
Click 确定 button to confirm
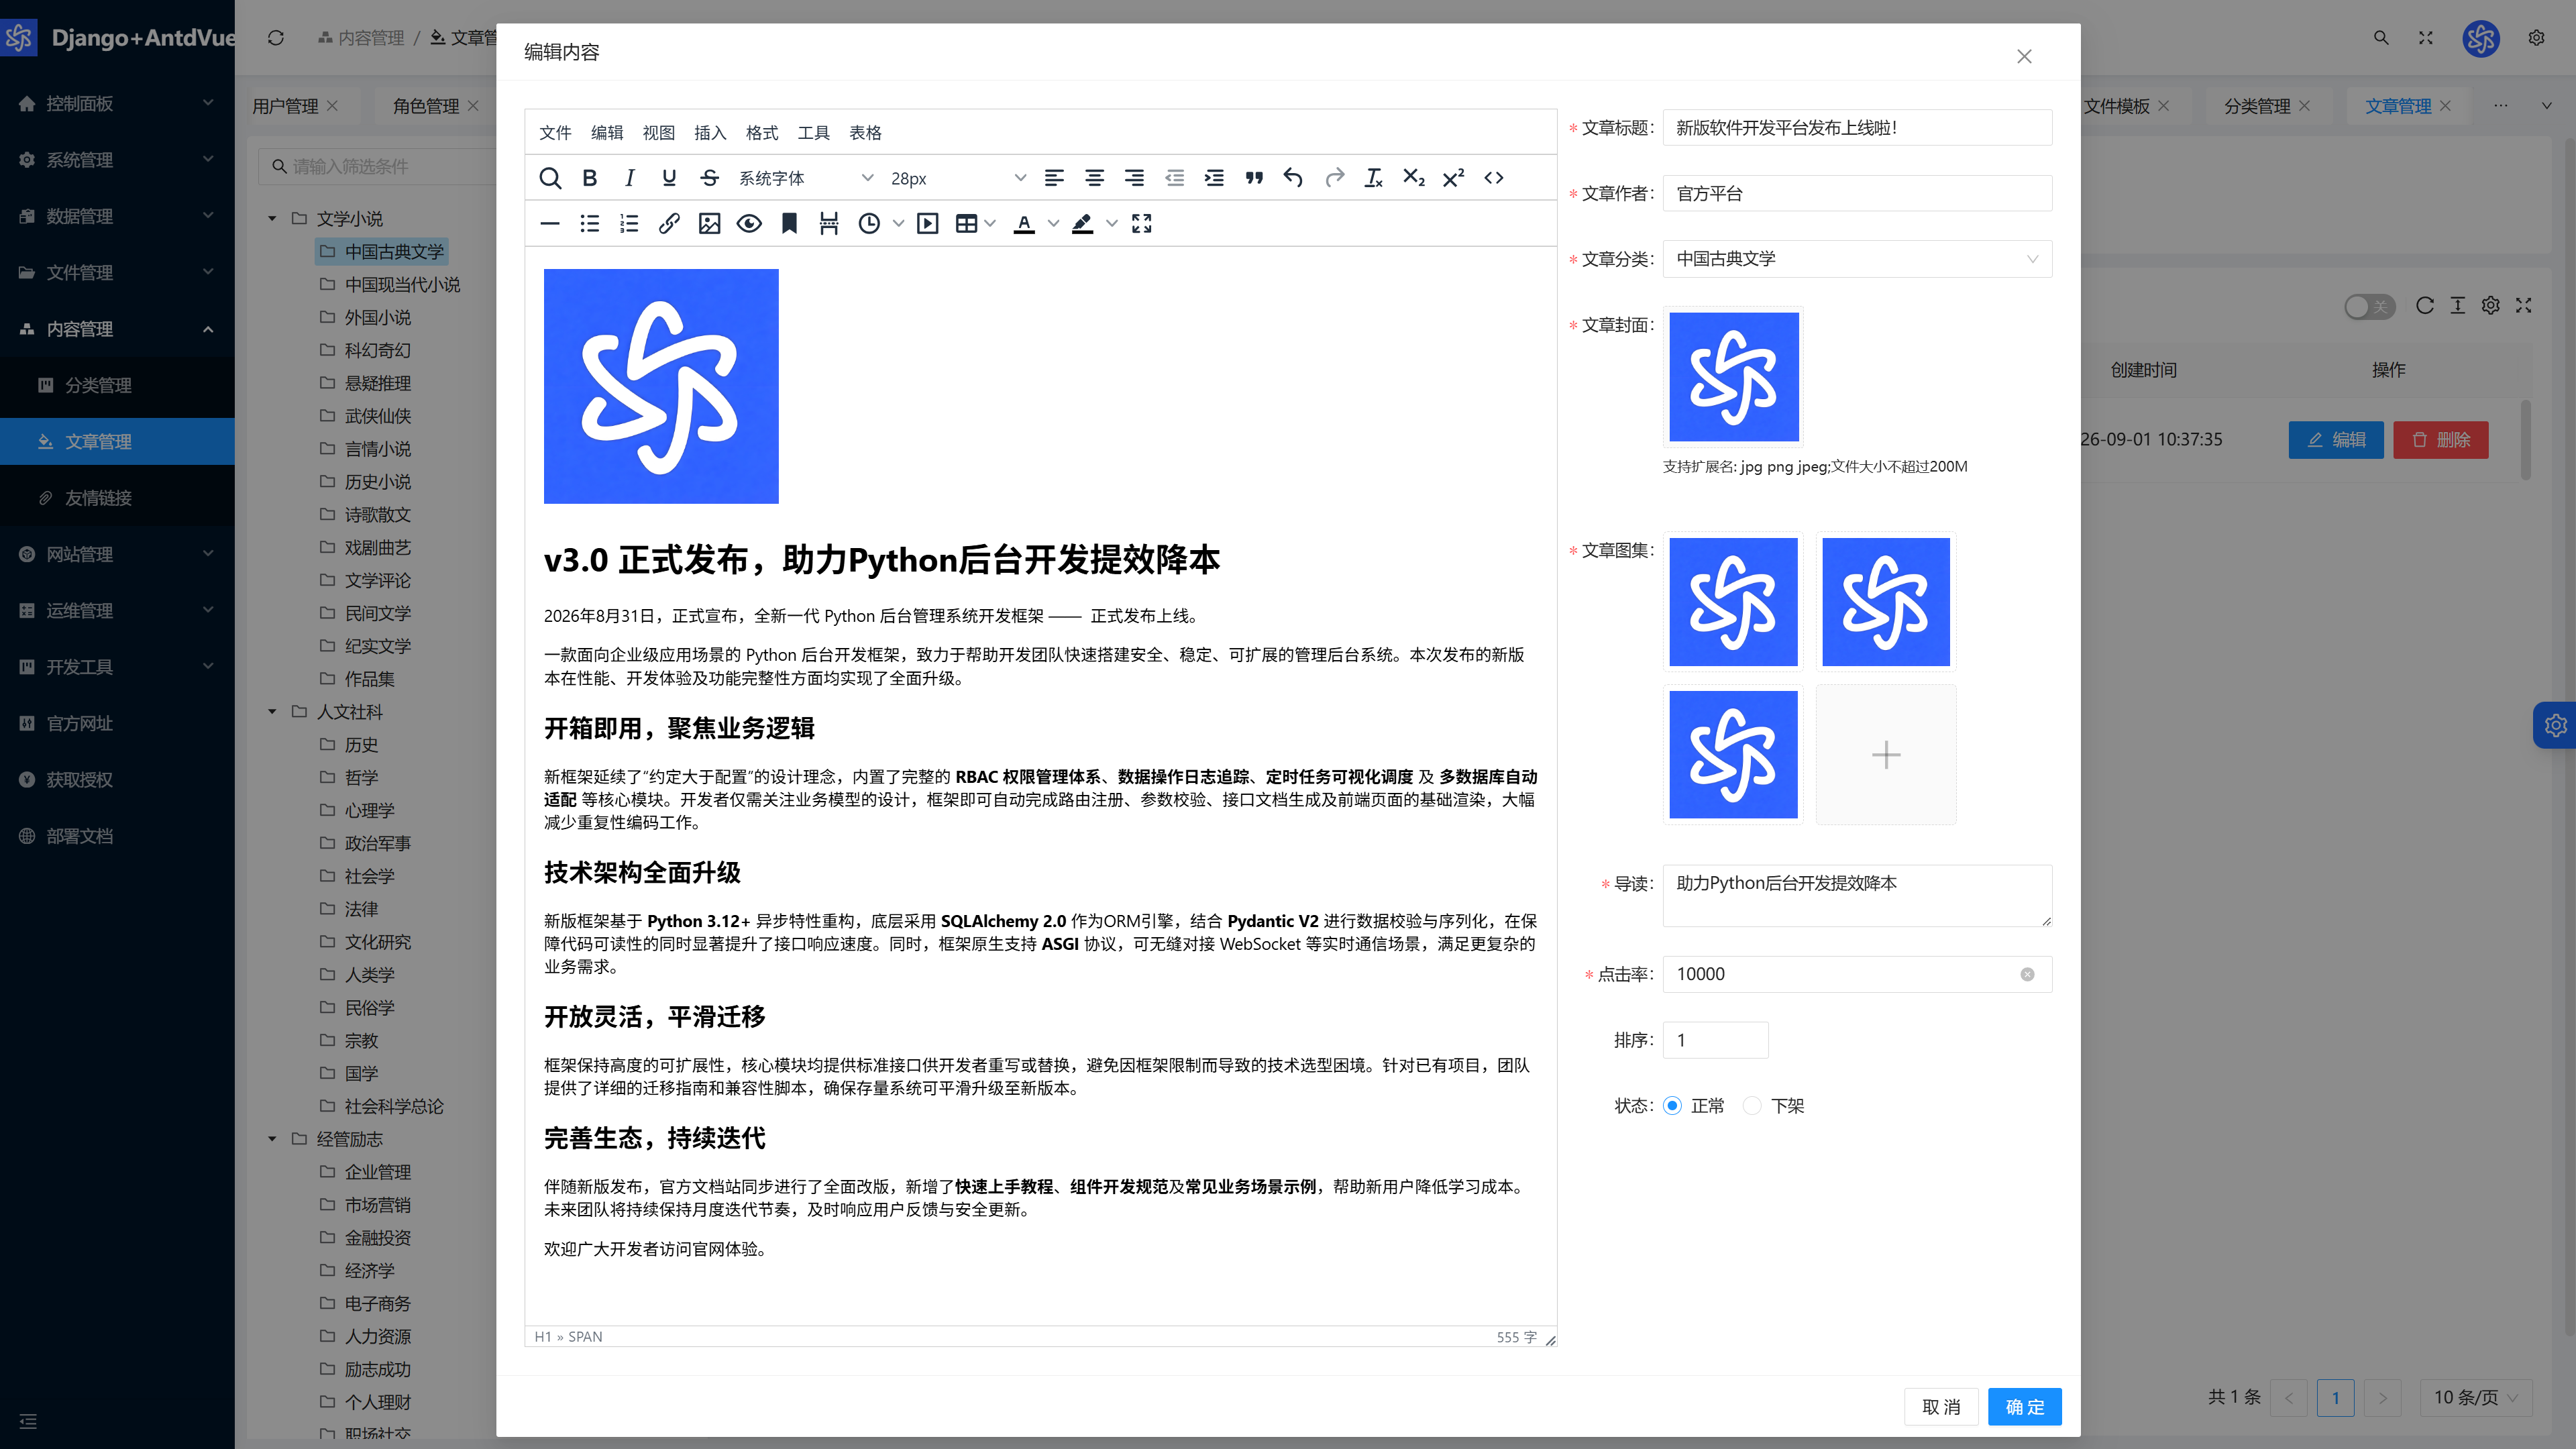tap(2025, 1407)
